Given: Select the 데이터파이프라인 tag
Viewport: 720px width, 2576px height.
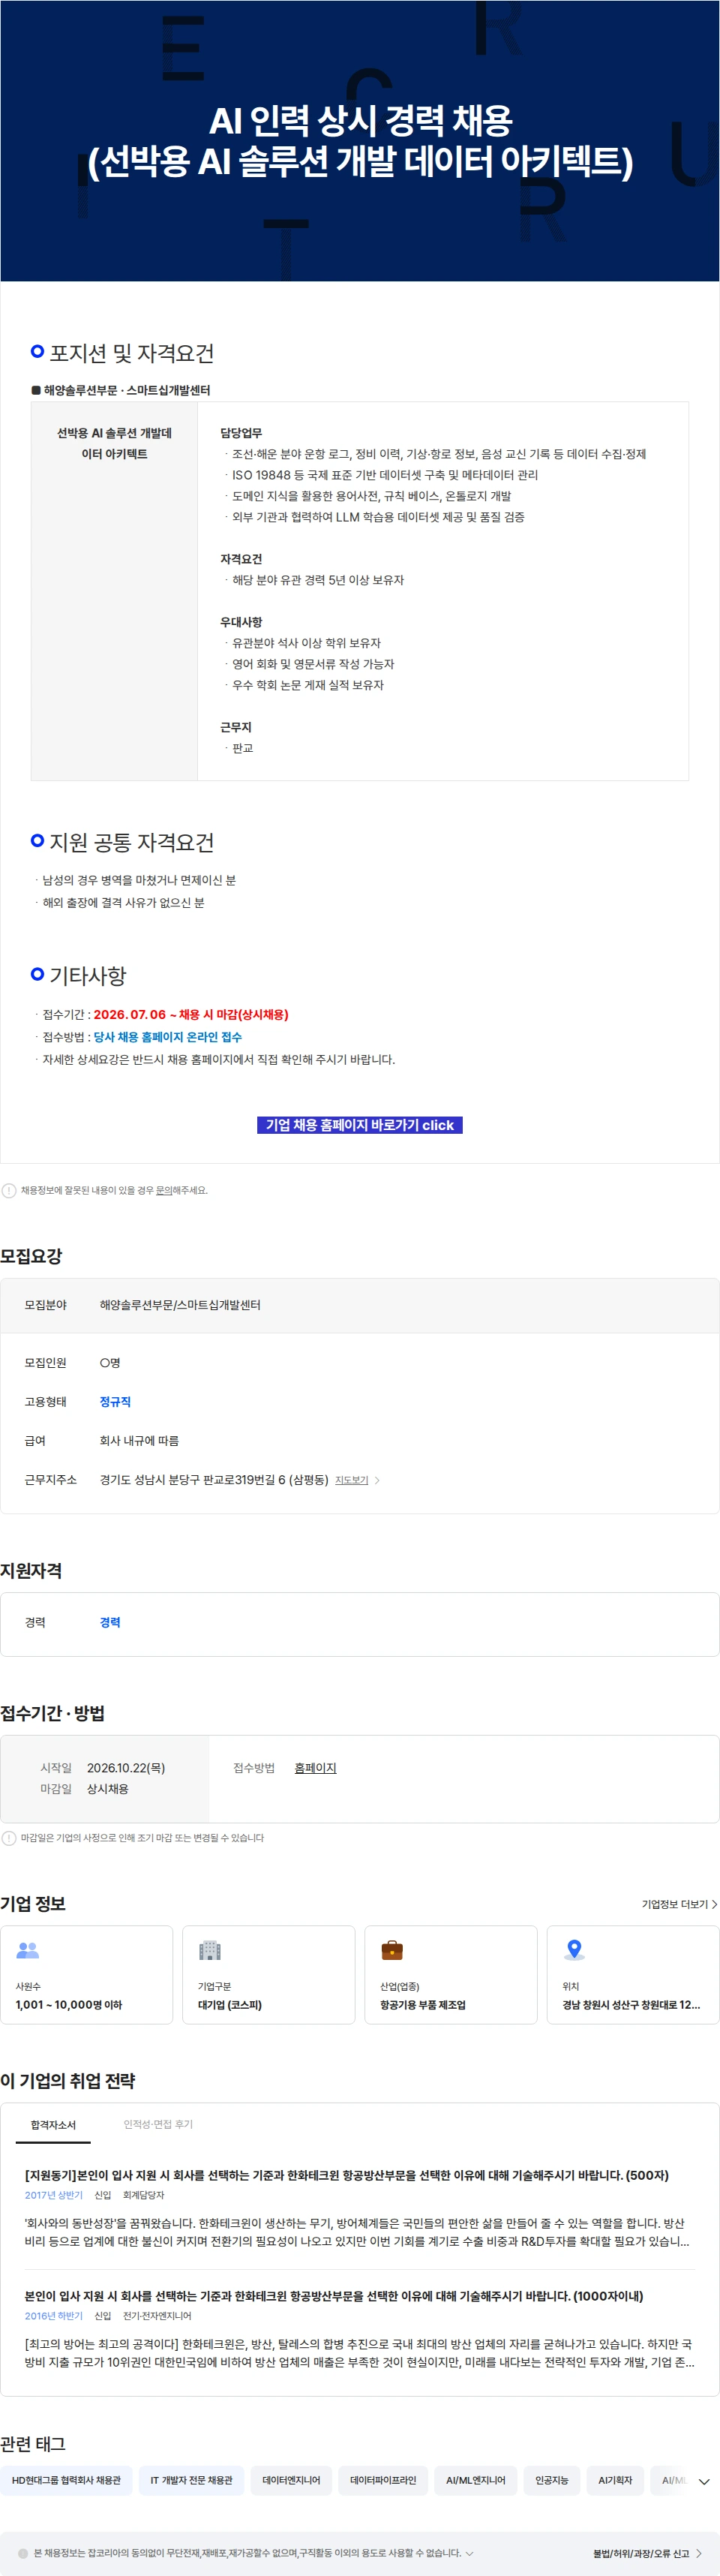Looking at the screenshot, I should pyautogui.click(x=383, y=2480).
